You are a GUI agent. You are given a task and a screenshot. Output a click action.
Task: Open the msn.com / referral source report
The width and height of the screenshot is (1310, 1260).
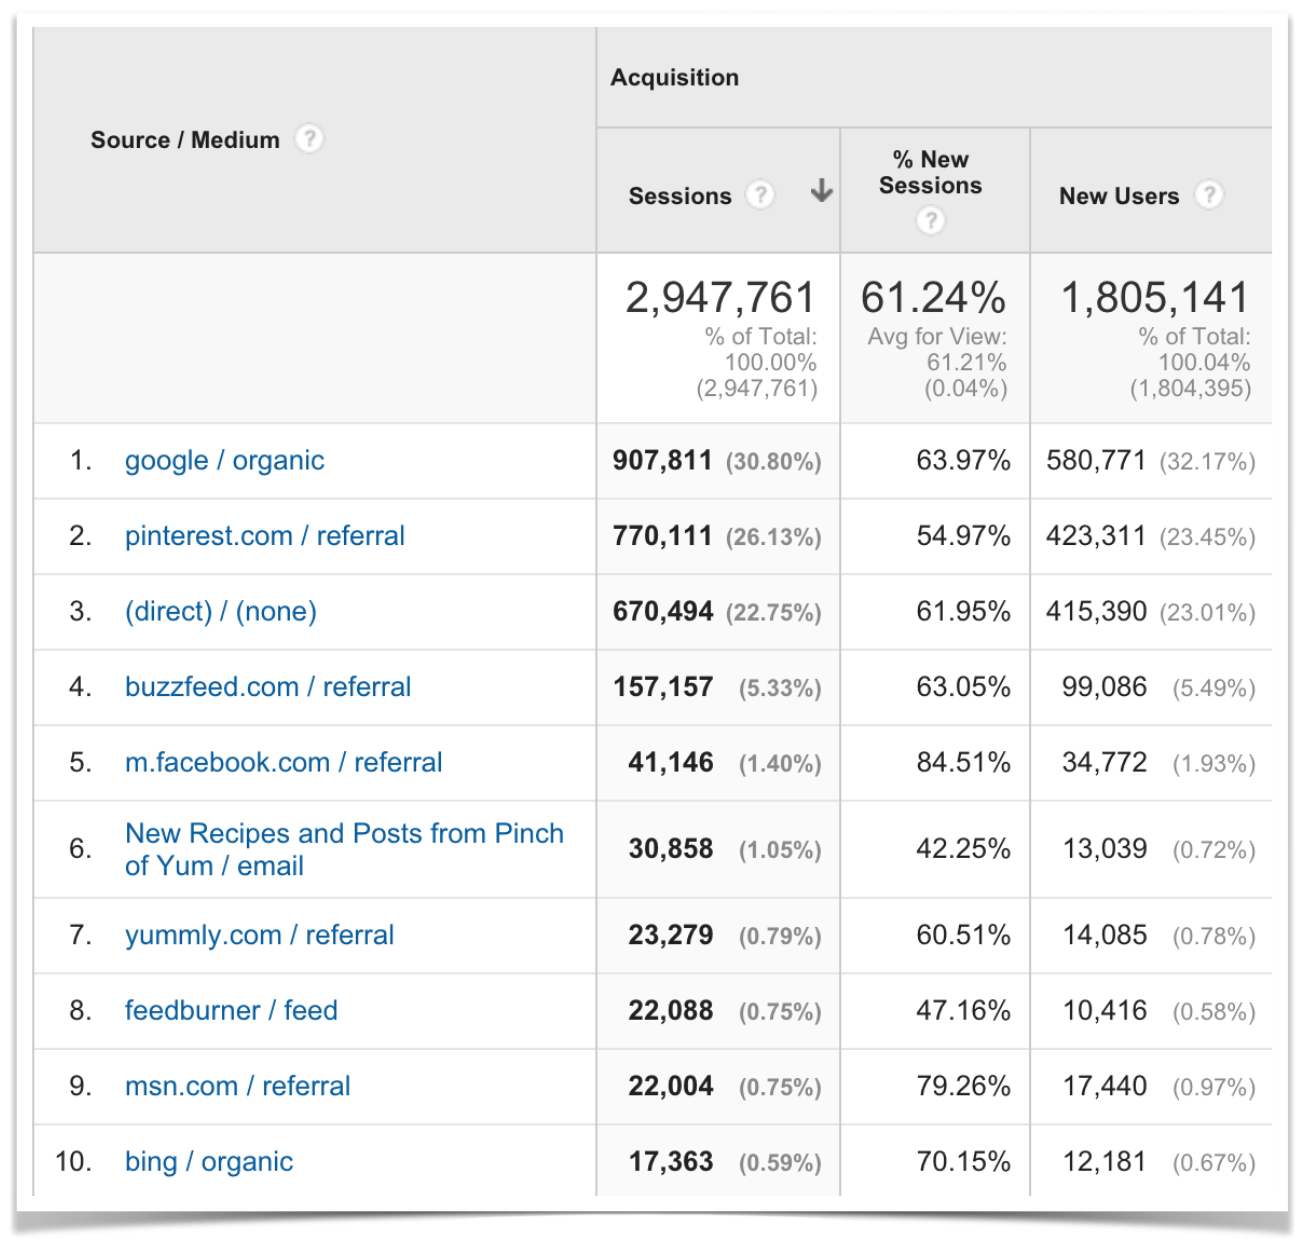(x=237, y=1086)
